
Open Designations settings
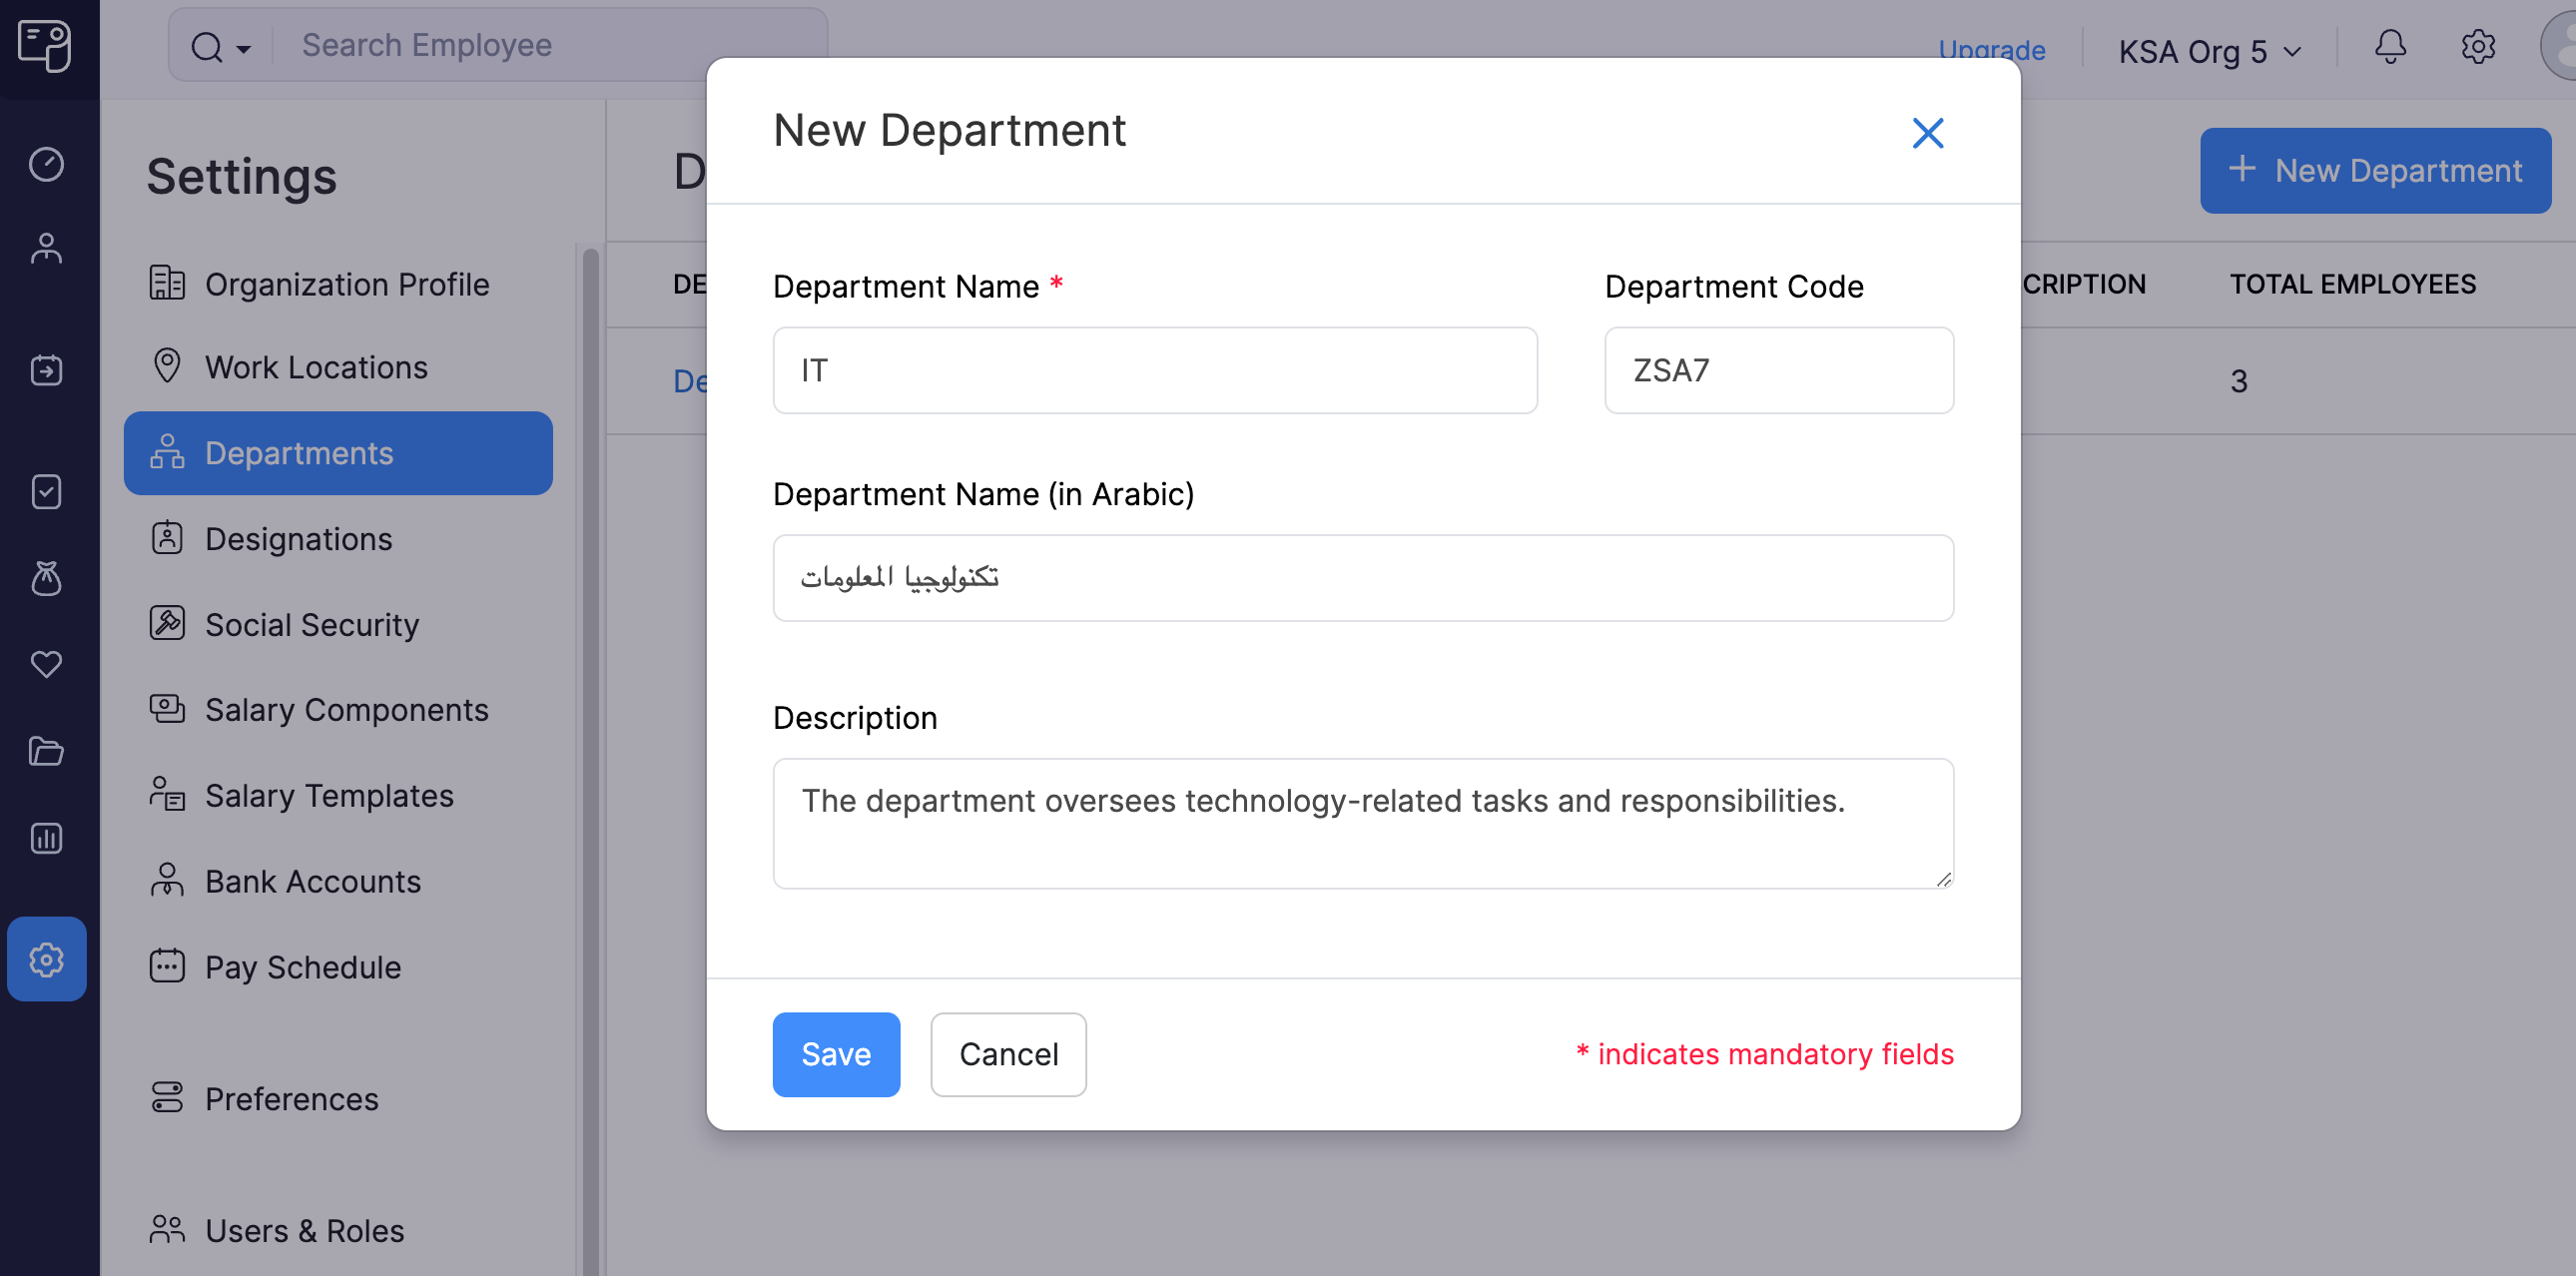[338, 539]
